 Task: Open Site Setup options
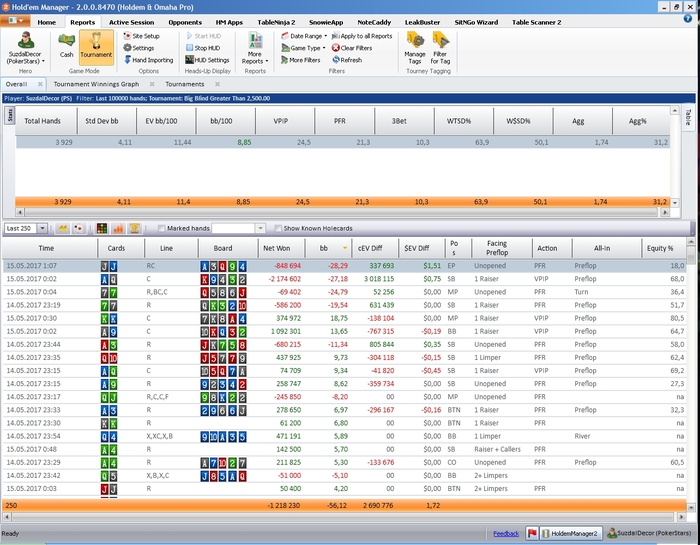[x=141, y=36]
